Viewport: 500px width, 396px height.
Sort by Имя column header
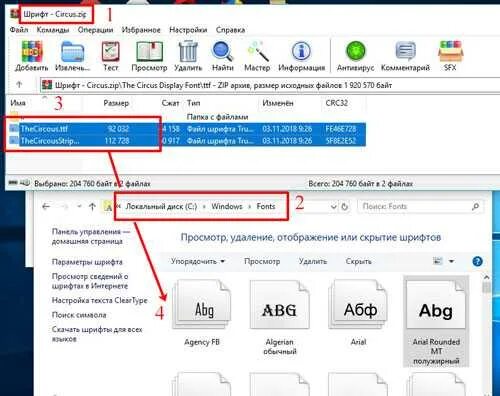(18, 103)
